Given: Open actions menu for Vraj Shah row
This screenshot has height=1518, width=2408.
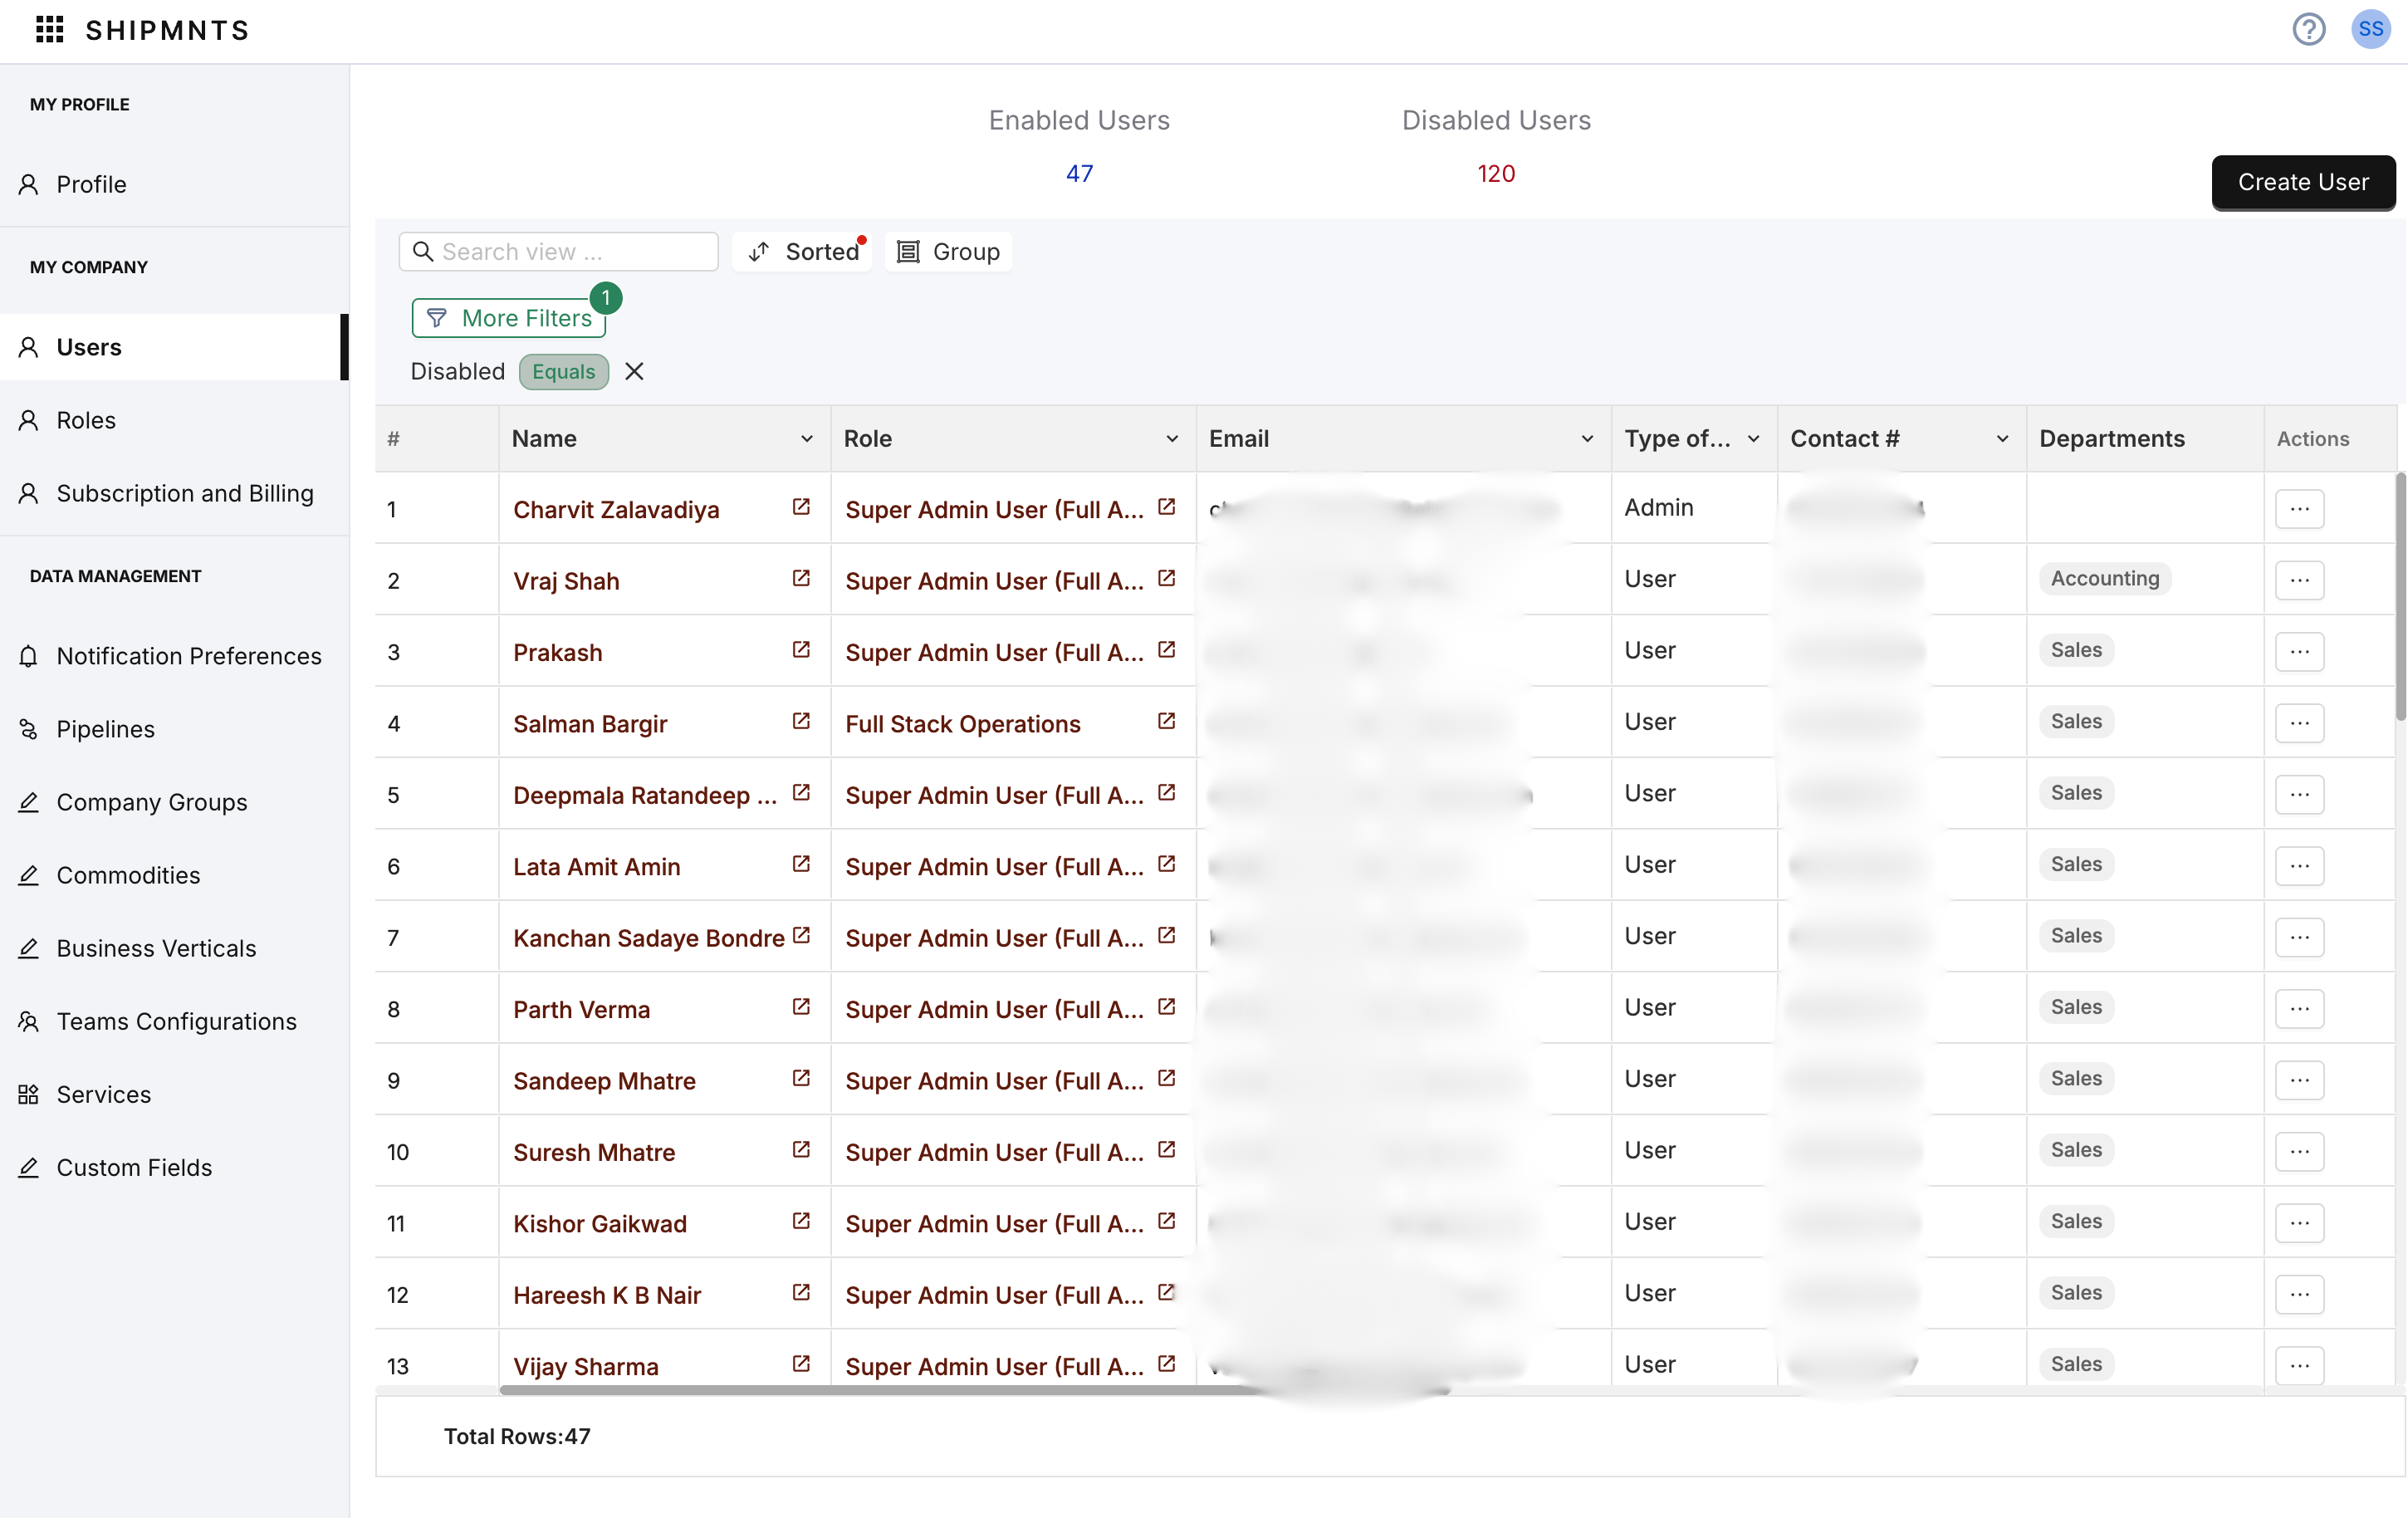Looking at the screenshot, I should pyautogui.click(x=2299, y=580).
